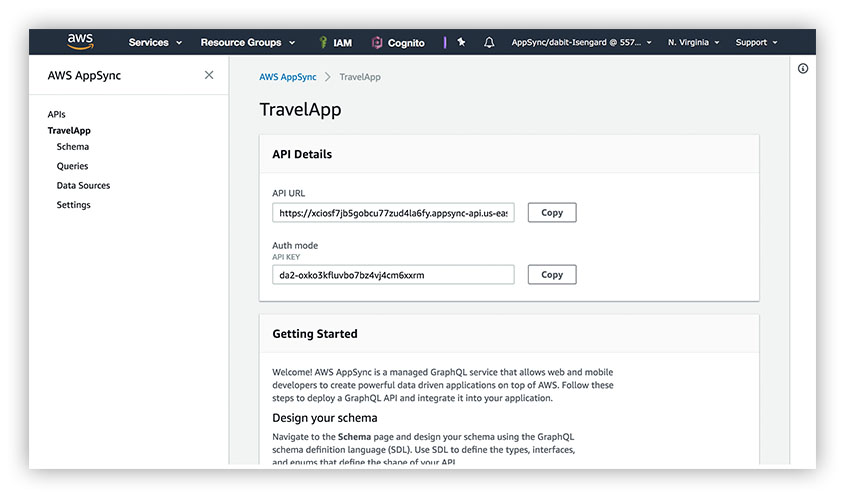The image size is (850, 501).
Task: Expand the Services menu
Action: coord(155,42)
